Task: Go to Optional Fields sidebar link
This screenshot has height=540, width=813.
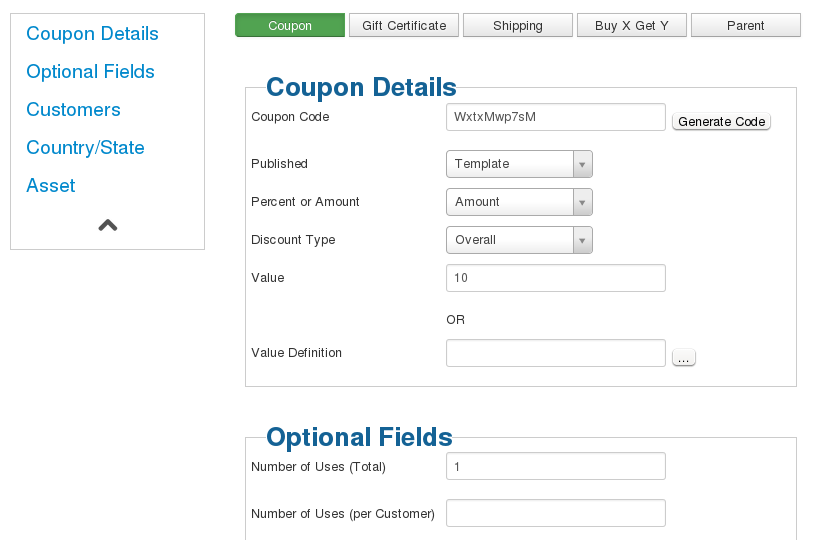Action: pos(90,72)
